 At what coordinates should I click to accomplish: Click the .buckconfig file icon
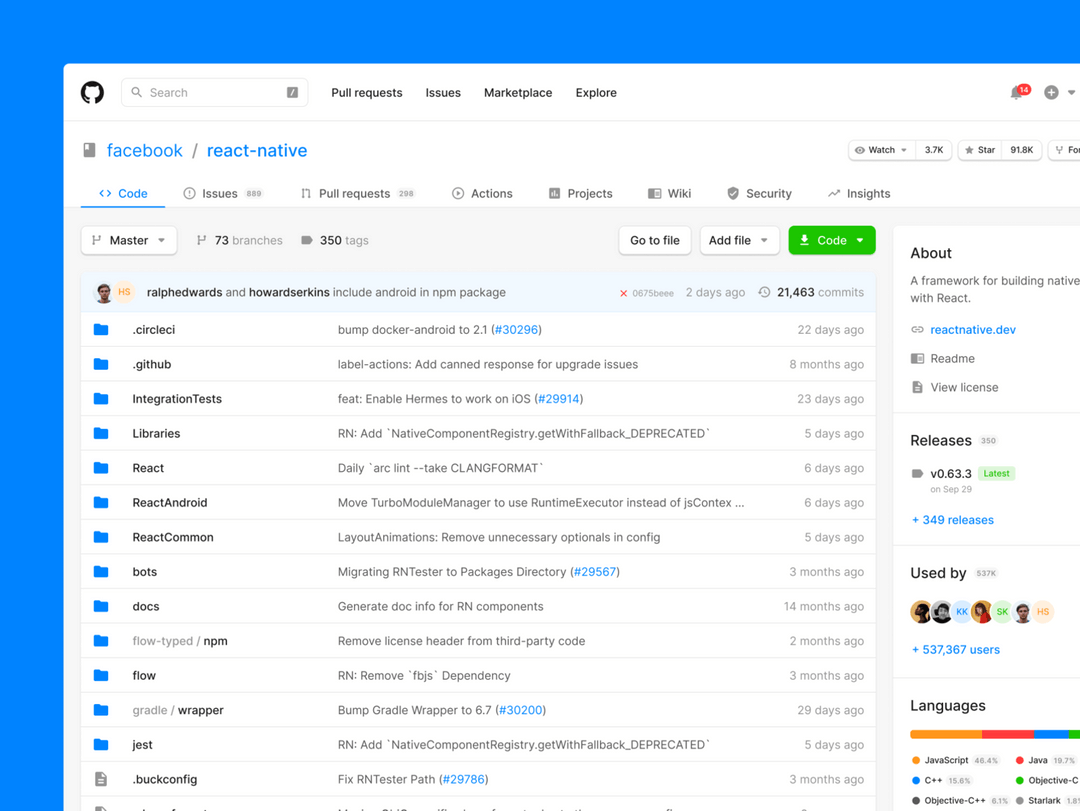click(x=101, y=779)
